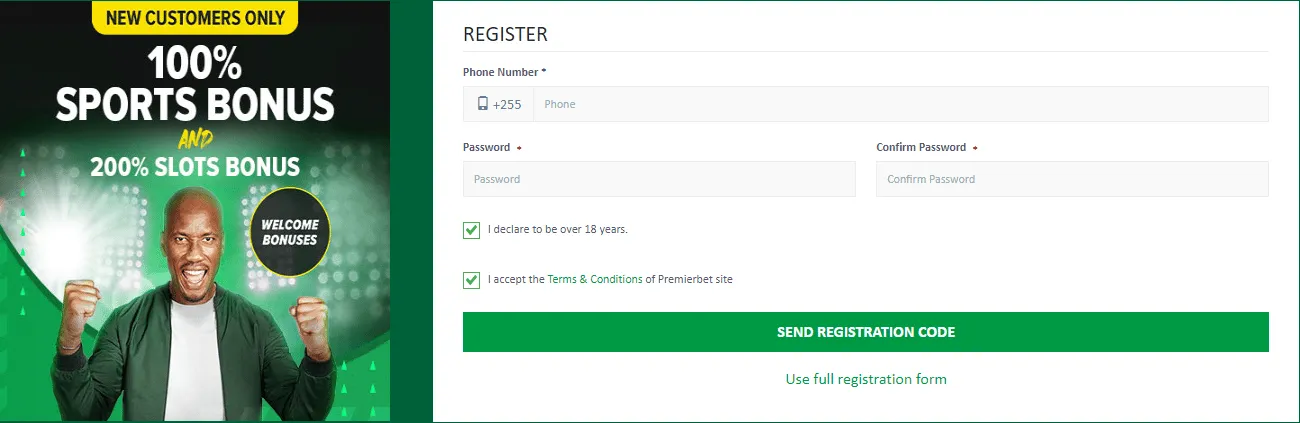Click the 'I declare to be over 18' text

point(558,230)
